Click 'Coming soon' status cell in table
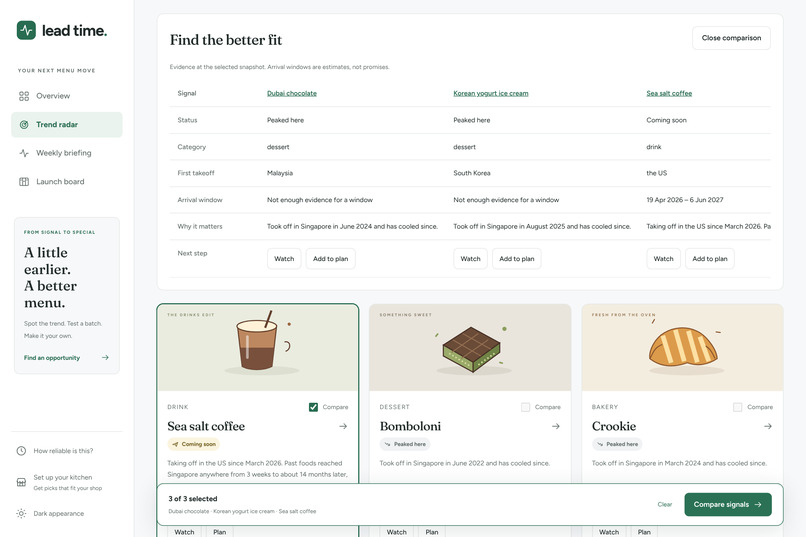 666,120
